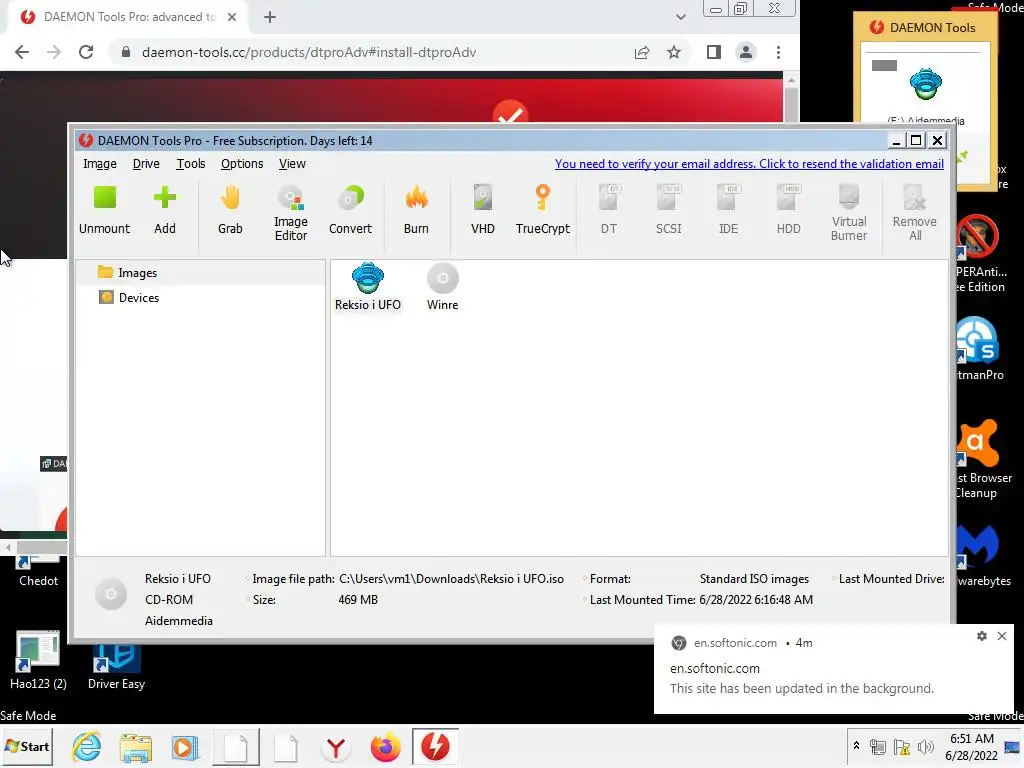1024x768 pixels.
Task: Click the Last Mounted Time value
Action: (x=756, y=600)
